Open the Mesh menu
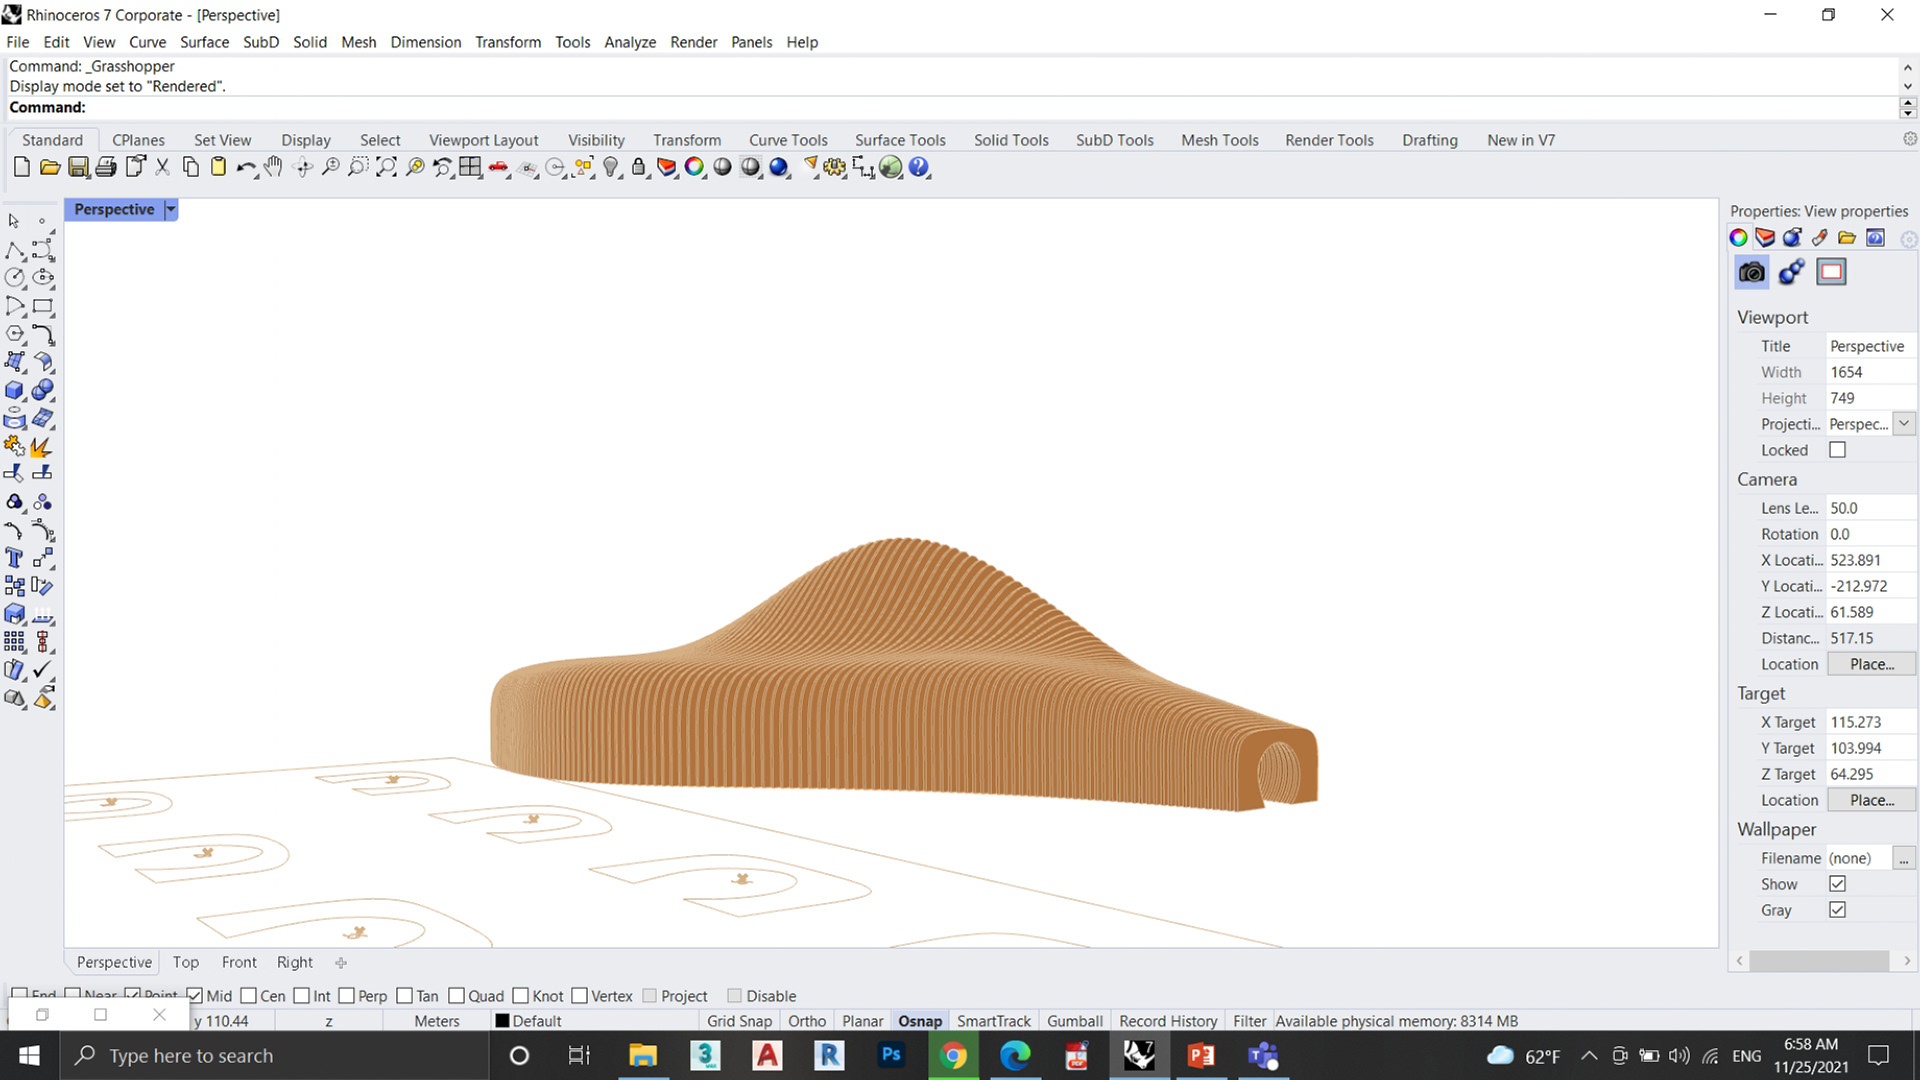Image resolution: width=1920 pixels, height=1080 pixels. 359,42
